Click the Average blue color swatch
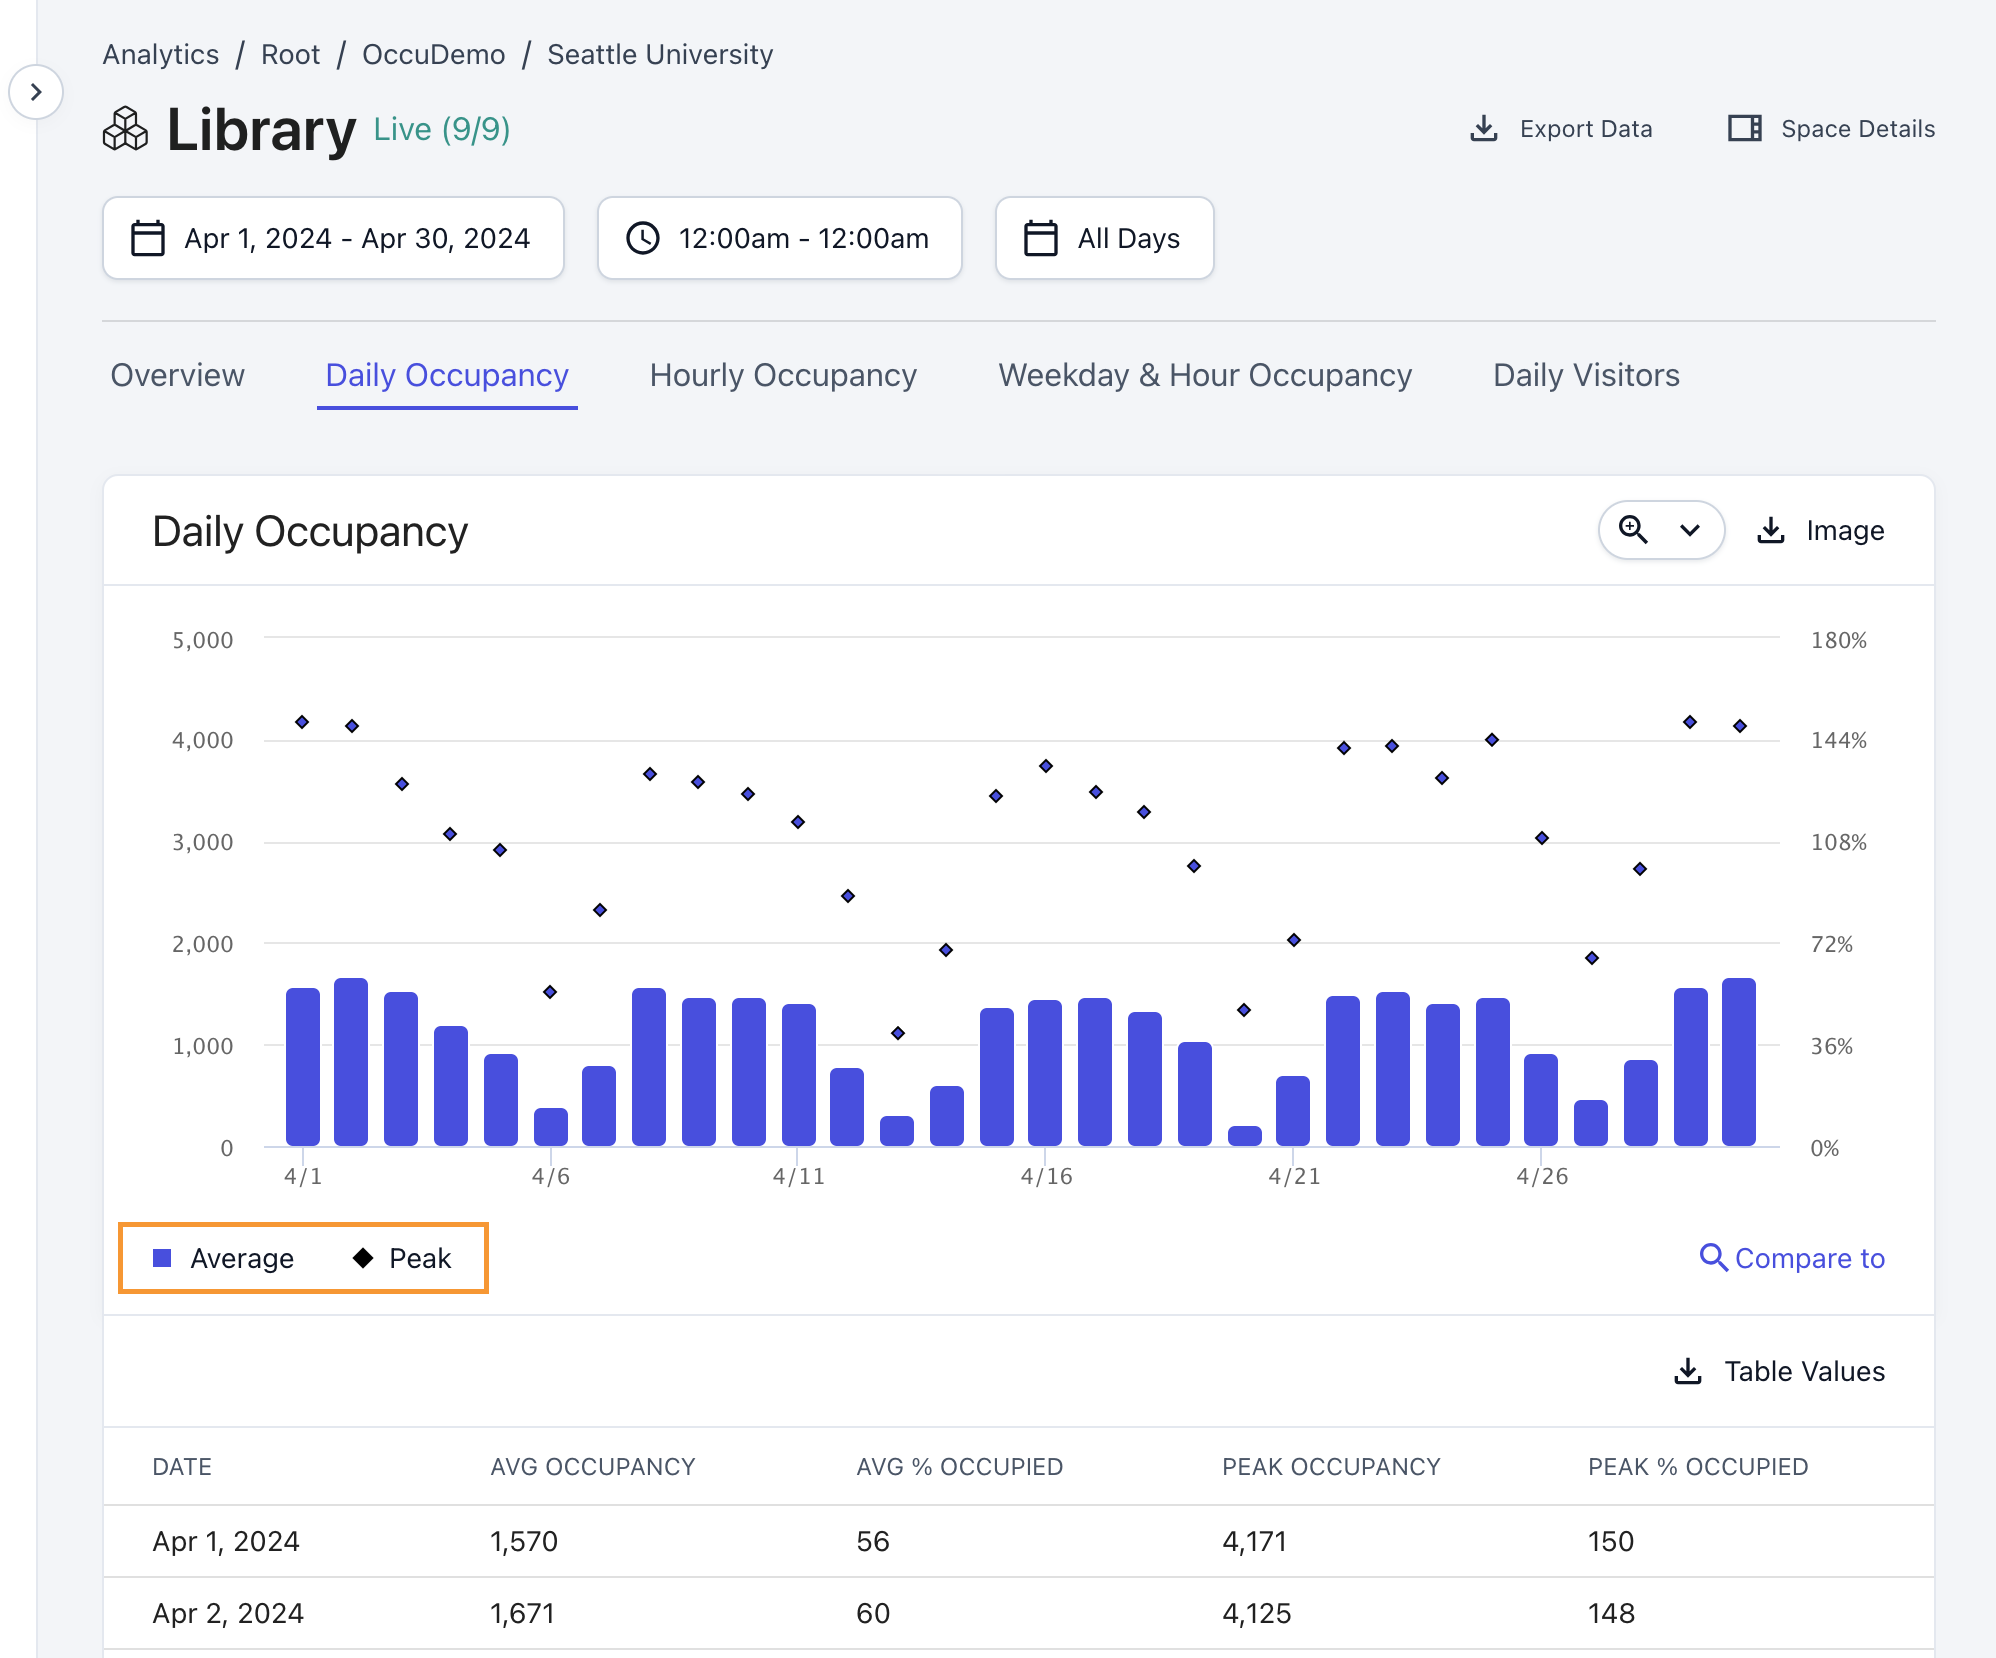1996x1658 pixels. (x=162, y=1258)
